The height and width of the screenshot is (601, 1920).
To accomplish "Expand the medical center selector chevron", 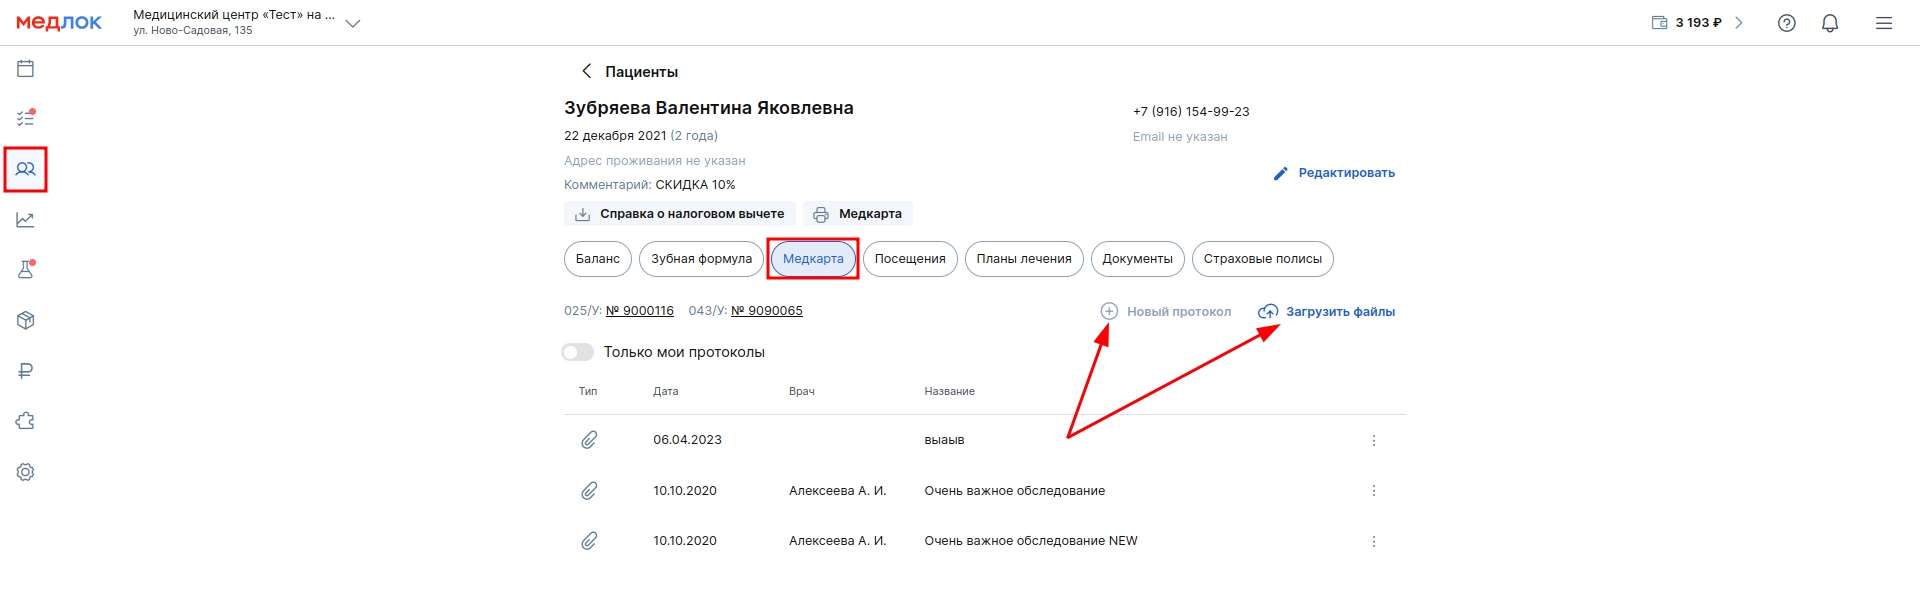I will tap(353, 23).
